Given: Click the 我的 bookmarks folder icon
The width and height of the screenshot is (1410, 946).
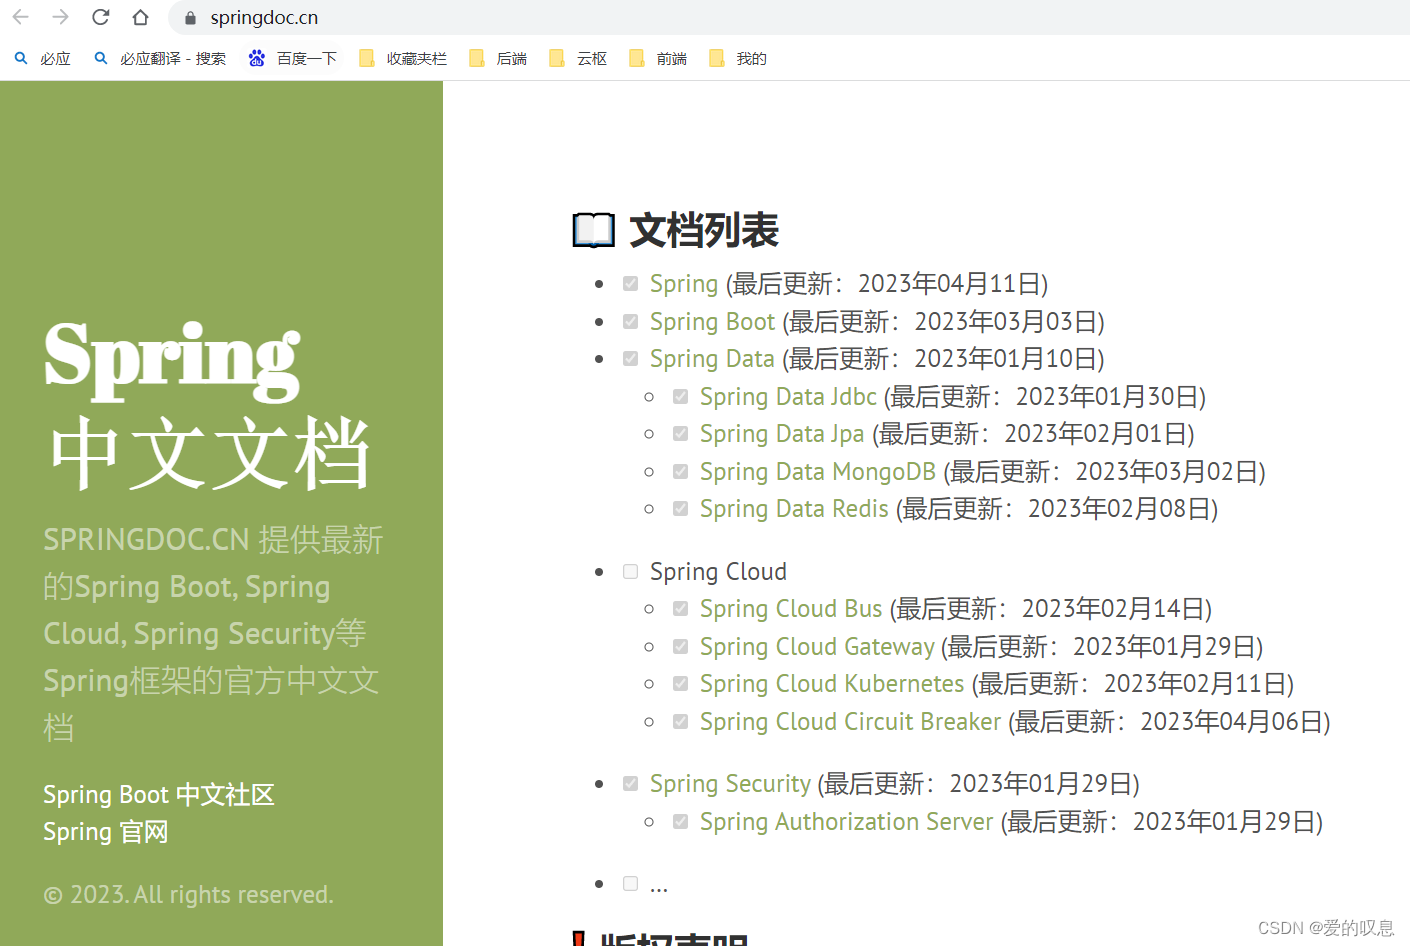Looking at the screenshot, I should tap(716, 58).
